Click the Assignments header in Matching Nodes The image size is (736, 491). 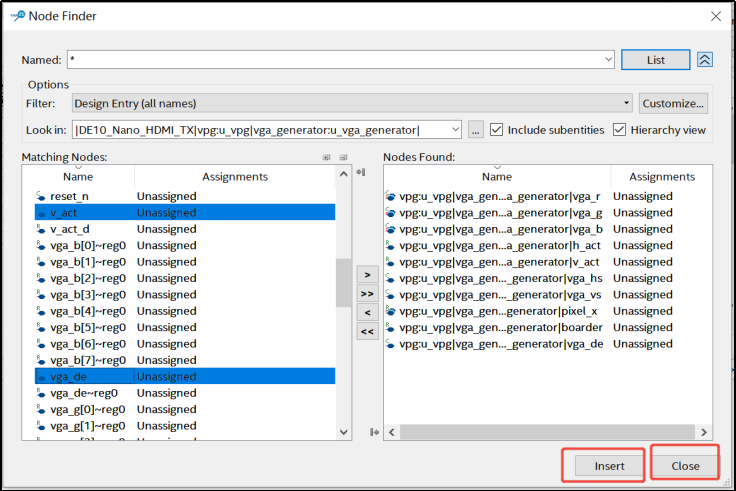[x=235, y=176]
